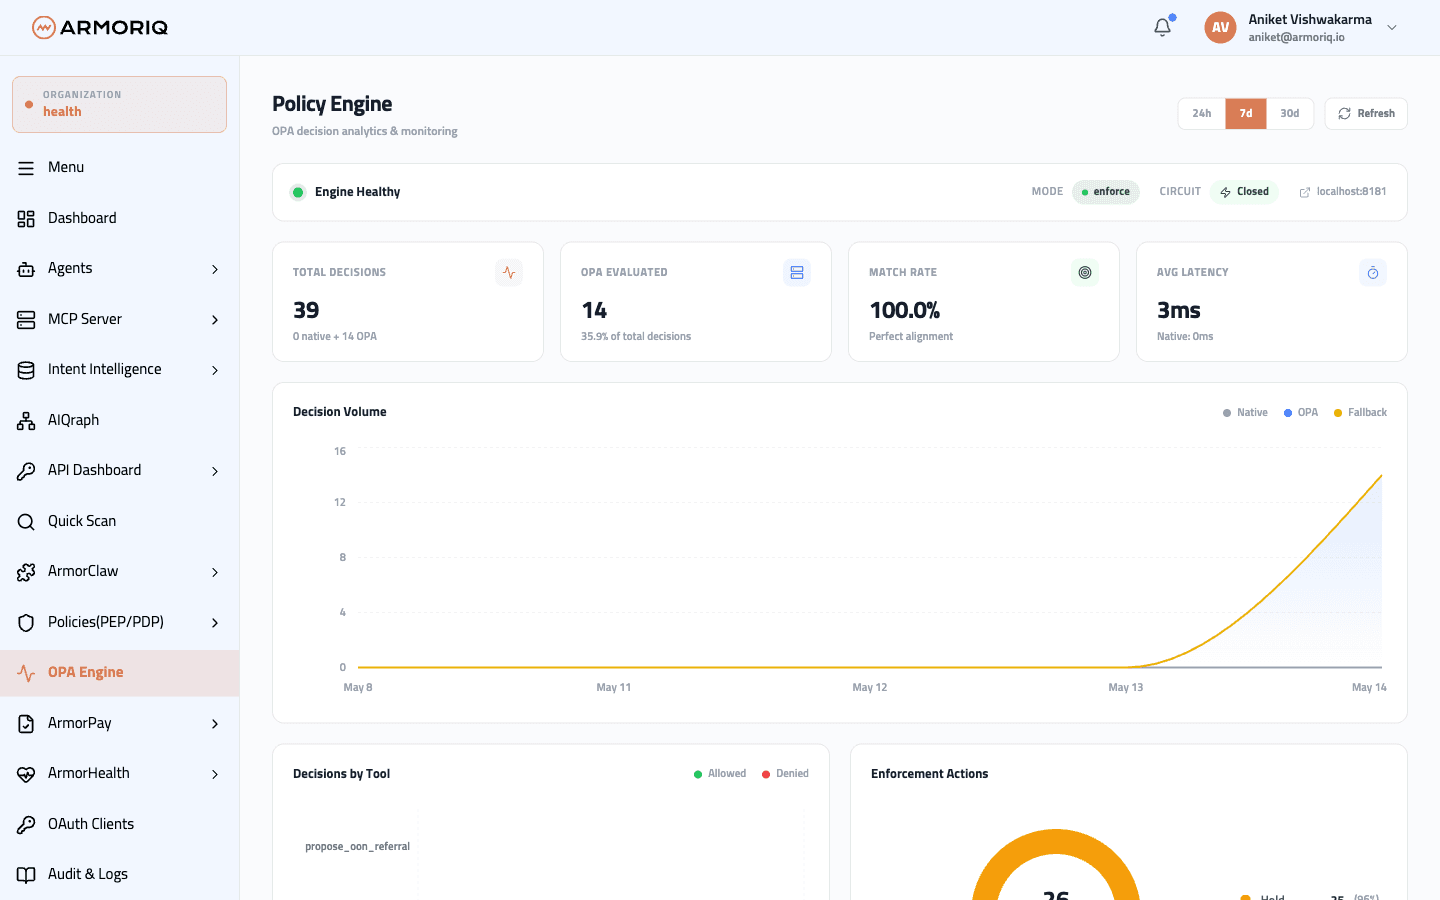Image resolution: width=1440 pixels, height=900 pixels.
Task: Go to AIQraph in sidebar
Action: pos(119,420)
